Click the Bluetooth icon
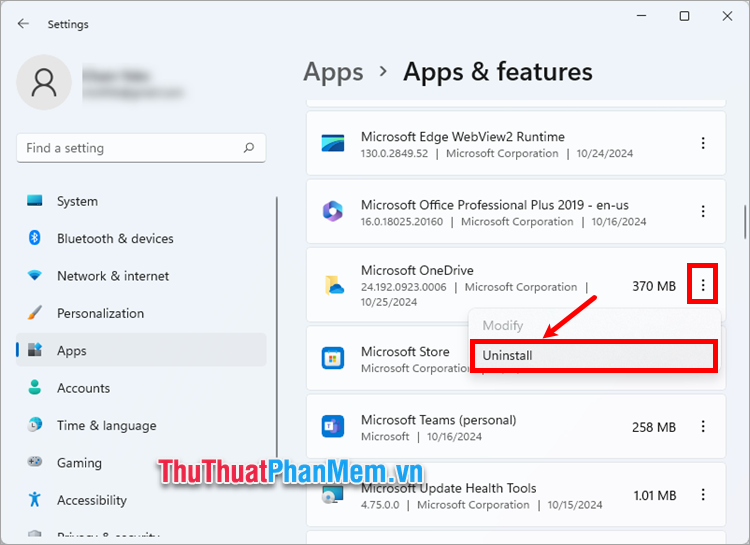The image size is (750, 545). pos(34,238)
